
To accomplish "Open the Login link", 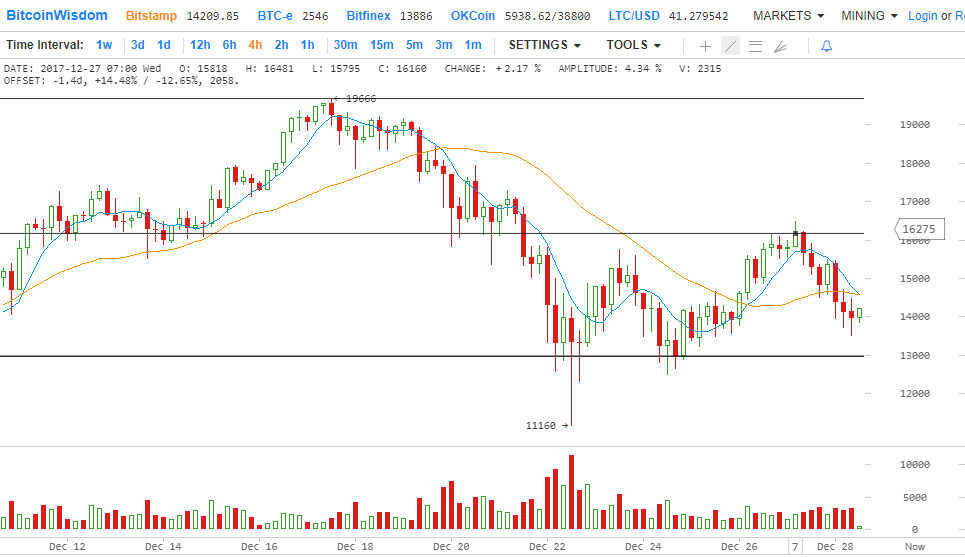I will click(923, 16).
